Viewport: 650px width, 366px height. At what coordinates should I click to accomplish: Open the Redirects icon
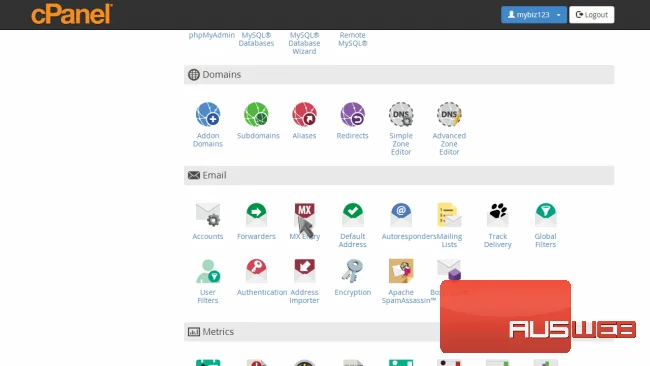[352, 114]
